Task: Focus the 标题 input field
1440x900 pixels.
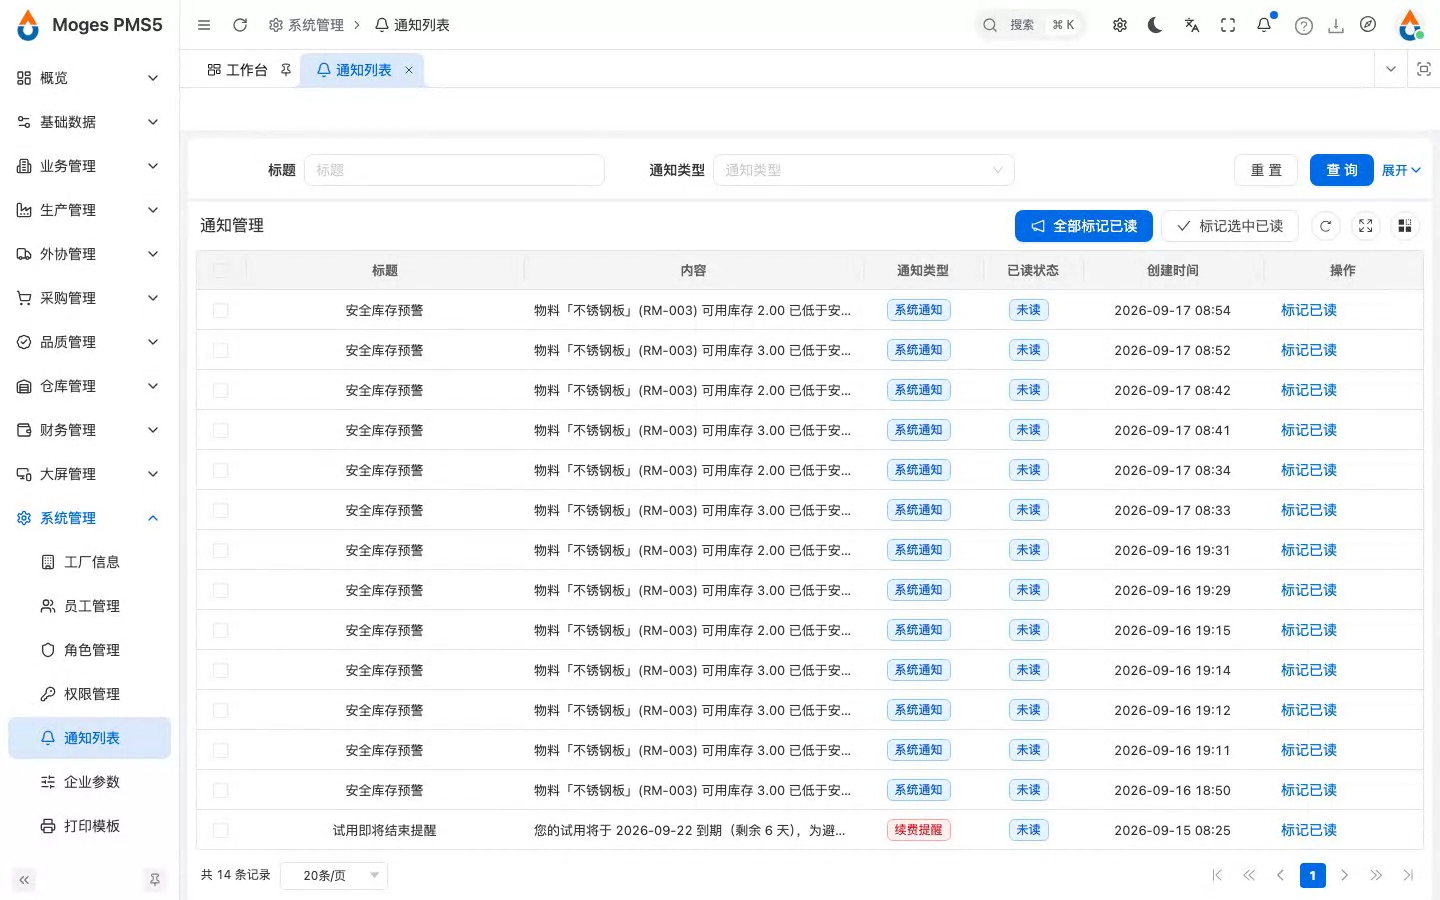Action: (454, 170)
